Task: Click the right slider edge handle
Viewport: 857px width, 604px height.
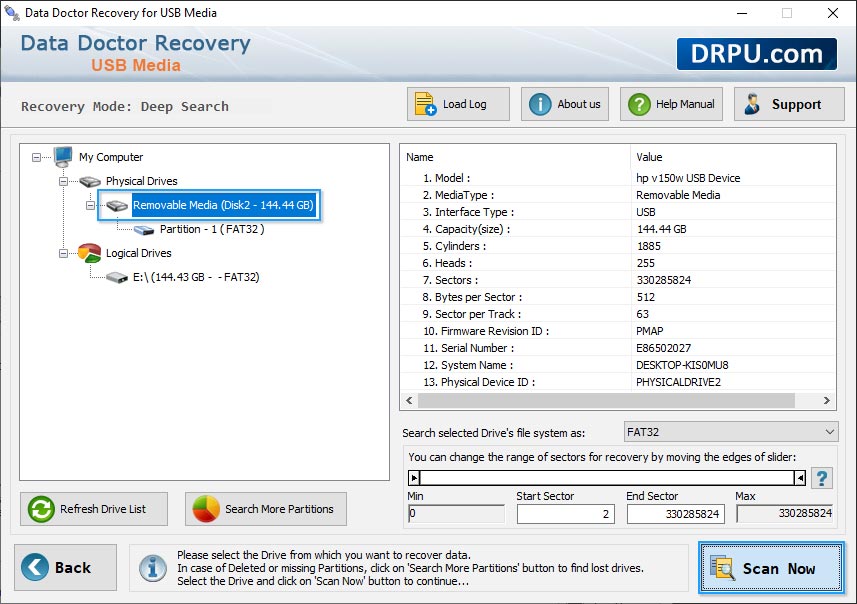Action: point(800,478)
